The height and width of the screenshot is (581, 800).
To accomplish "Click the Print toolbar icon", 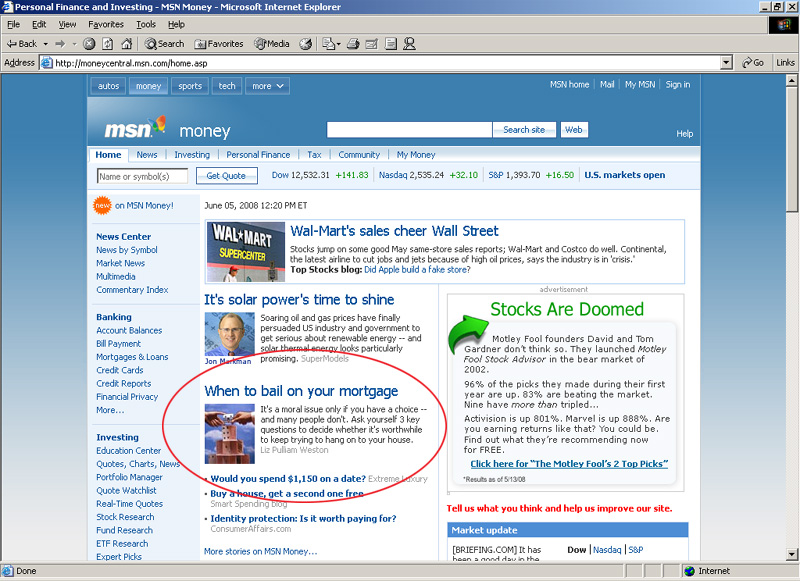I will pos(353,44).
